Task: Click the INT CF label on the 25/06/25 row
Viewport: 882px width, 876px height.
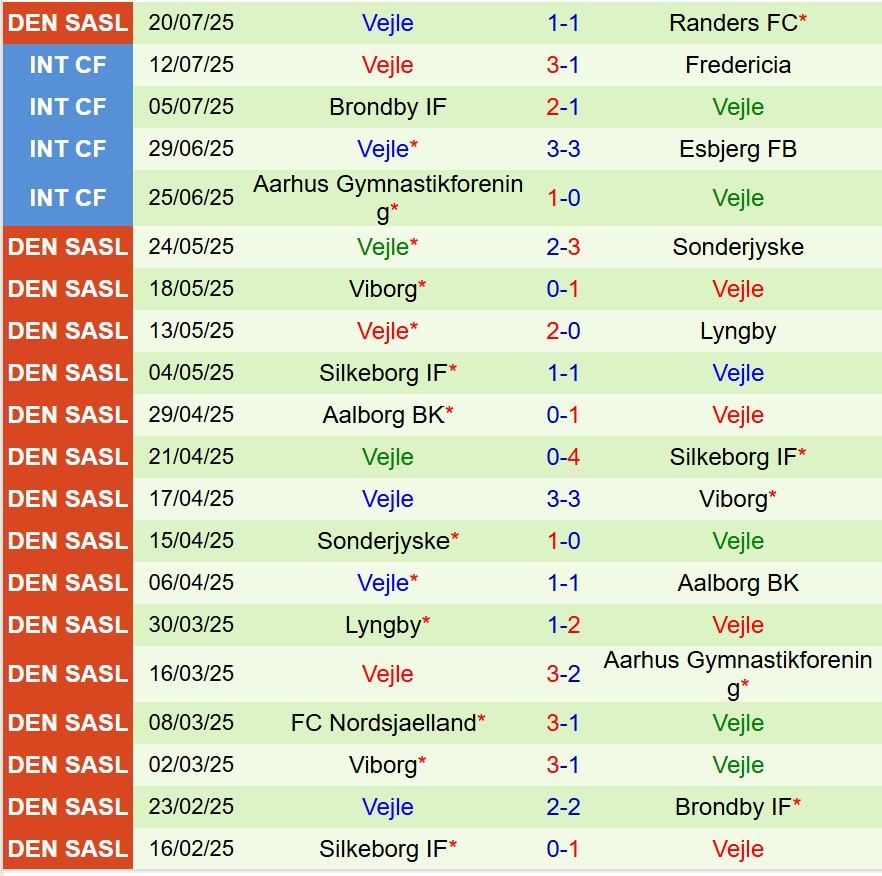Action: pyautogui.click(x=67, y=198)
